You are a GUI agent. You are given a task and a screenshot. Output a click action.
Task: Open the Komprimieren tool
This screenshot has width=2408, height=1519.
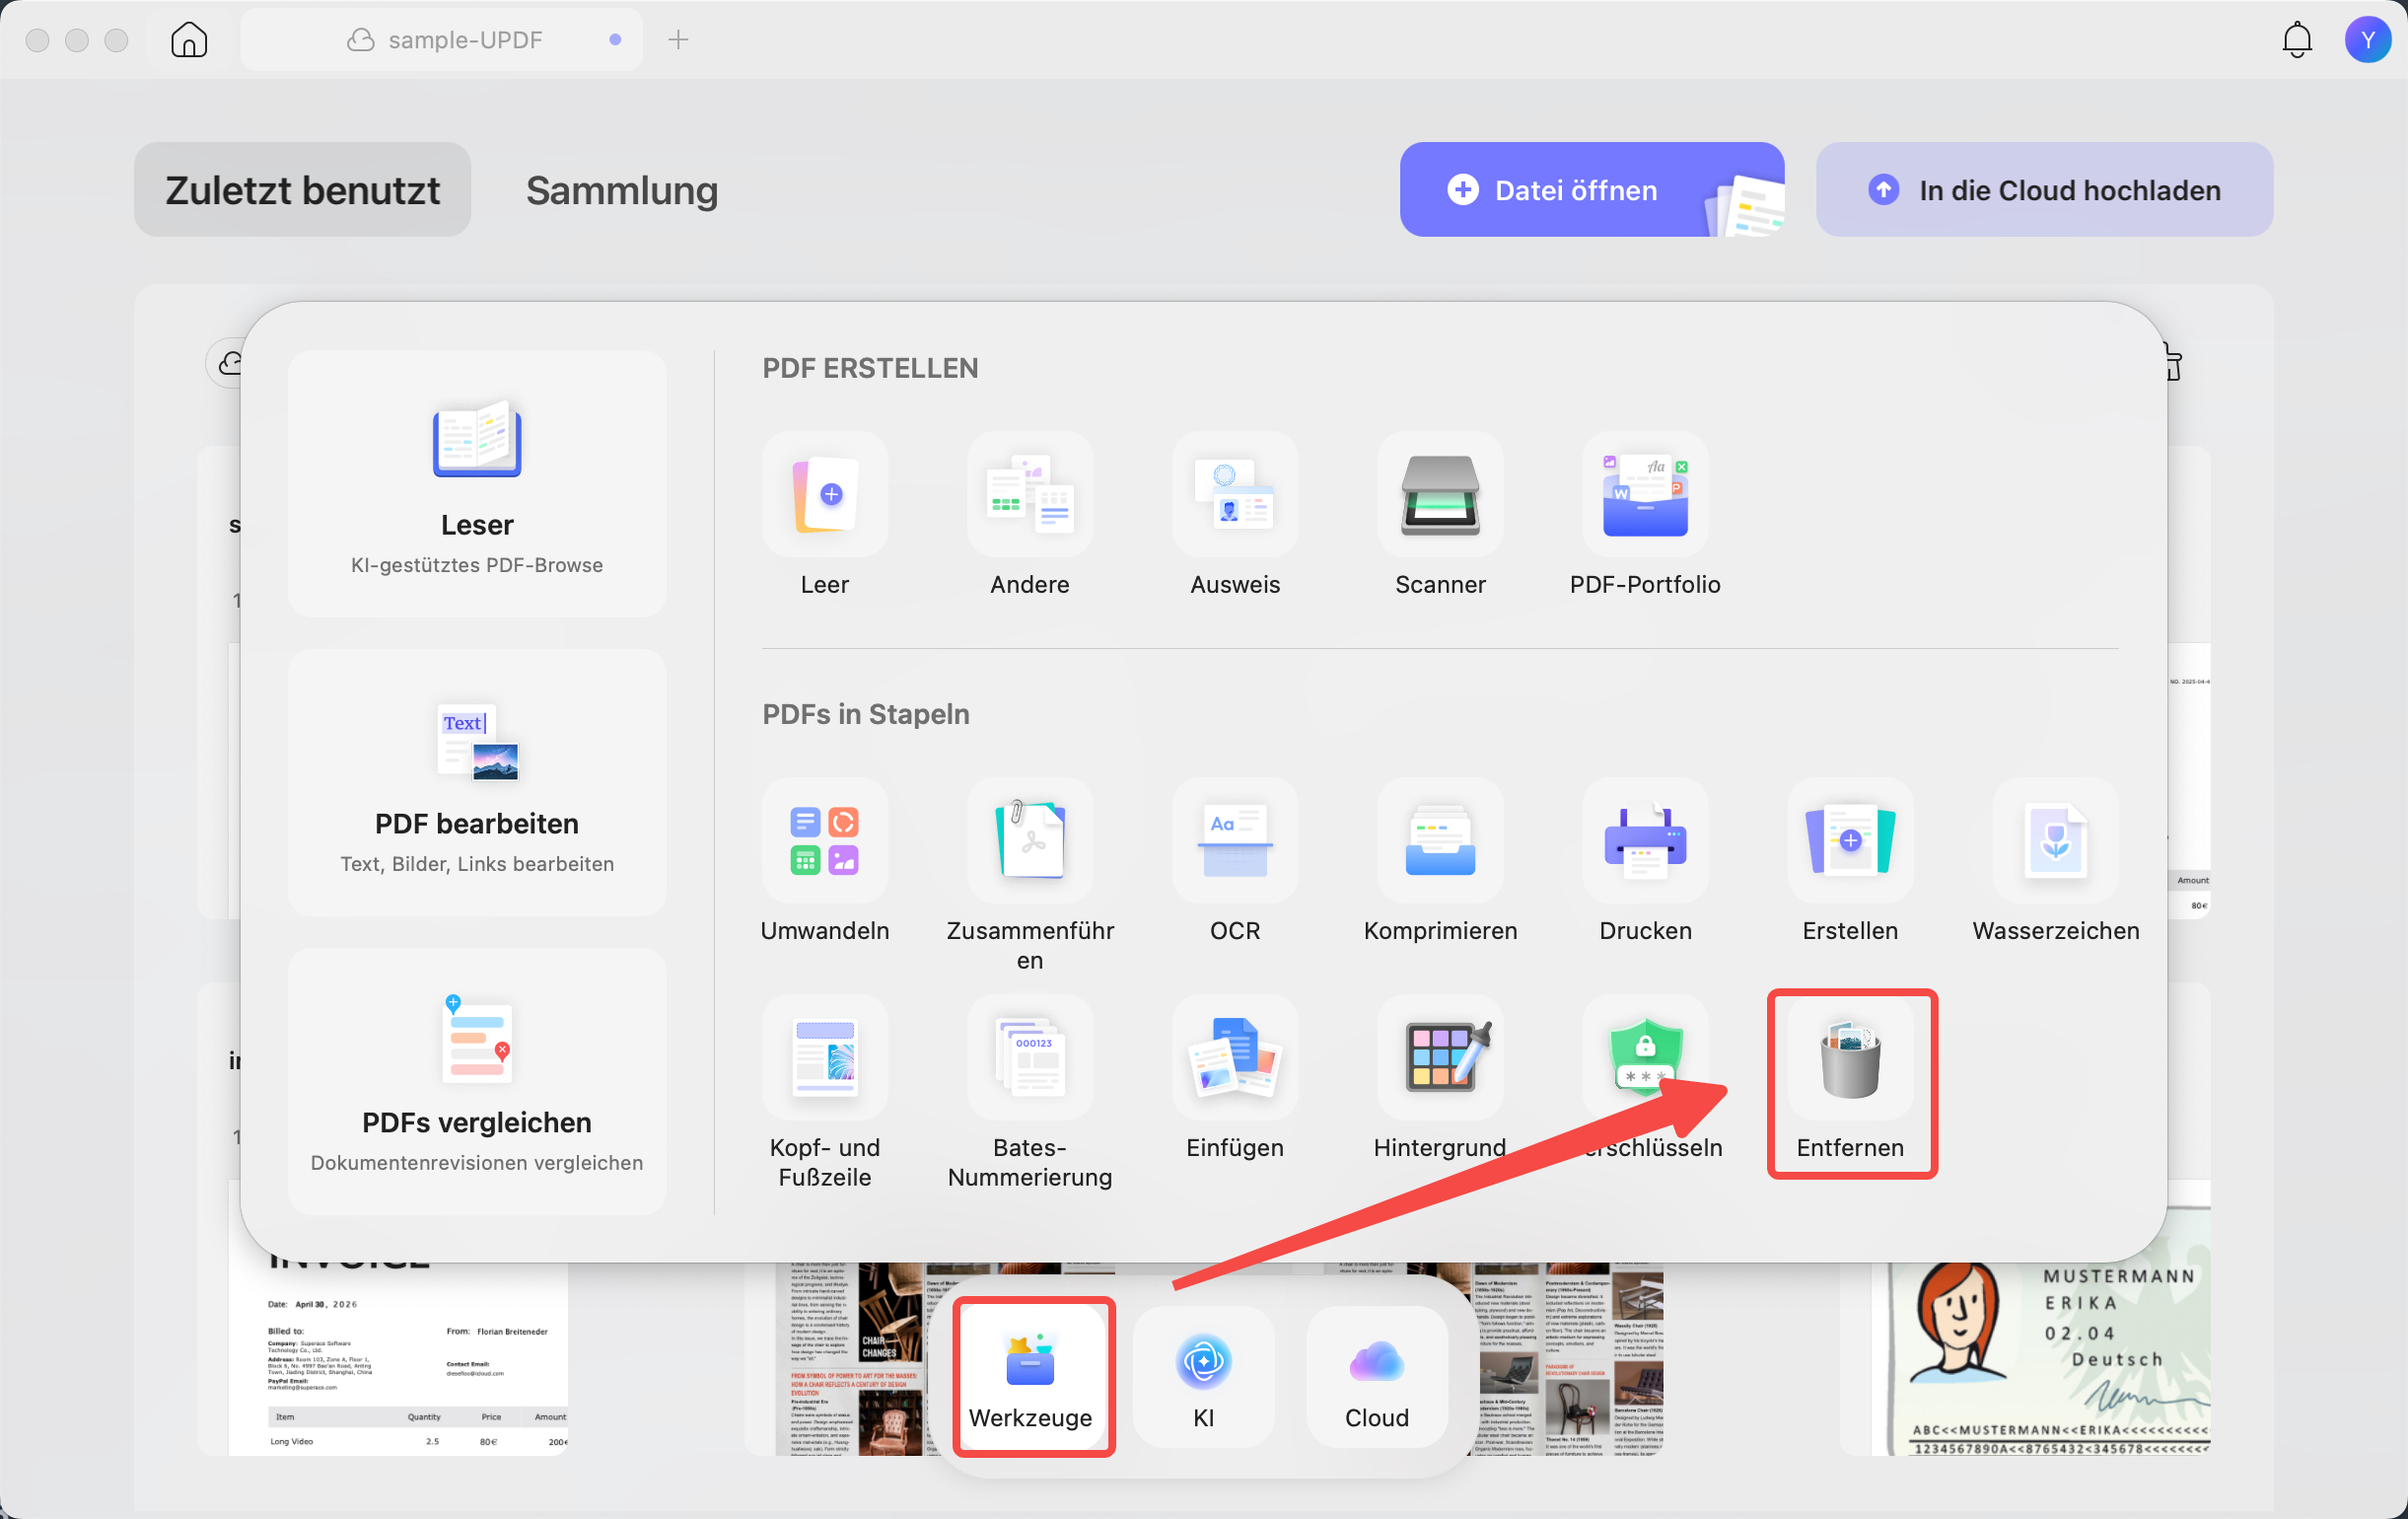coord(1440,841)
